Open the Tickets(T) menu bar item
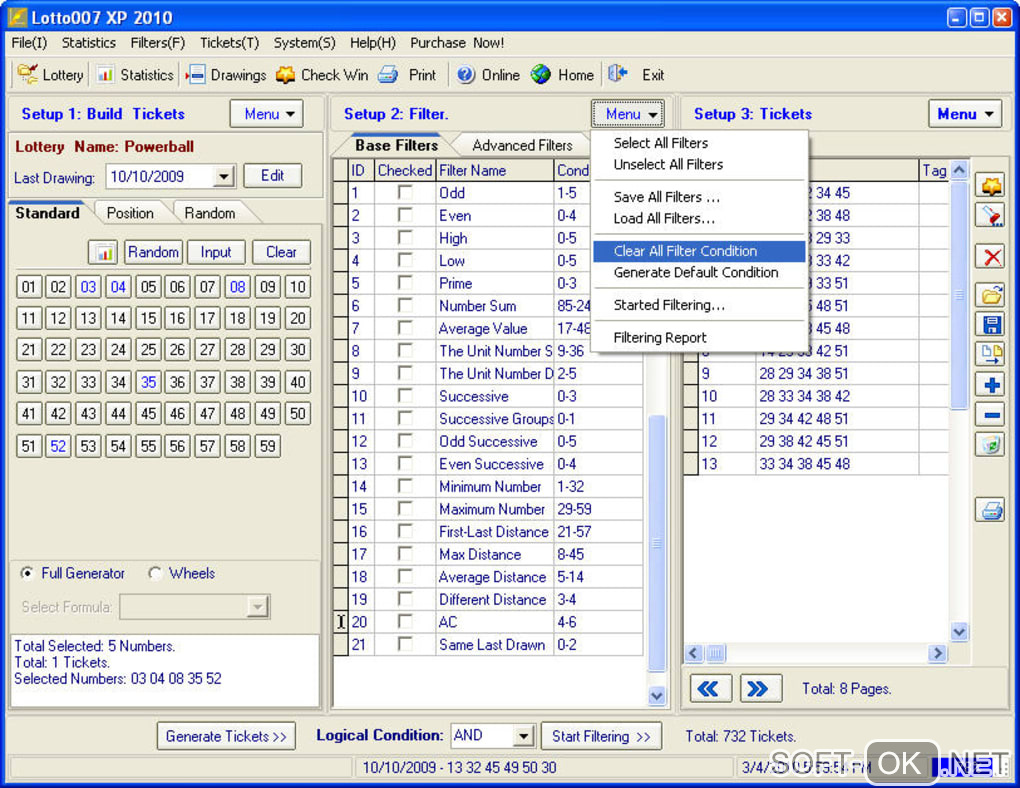The height and width of the screenshot is (788, 1020). pos(229,43)
